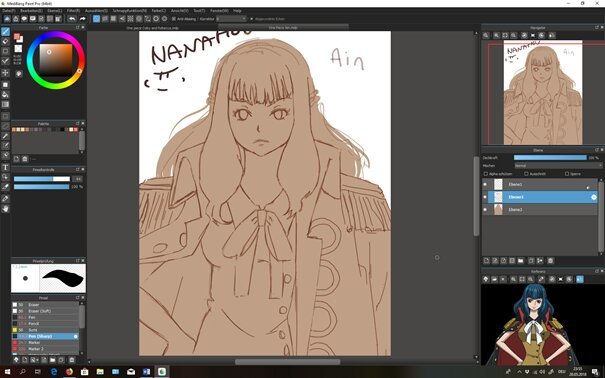Click the layer opacity Deckkraft slider

coord(550,158)
